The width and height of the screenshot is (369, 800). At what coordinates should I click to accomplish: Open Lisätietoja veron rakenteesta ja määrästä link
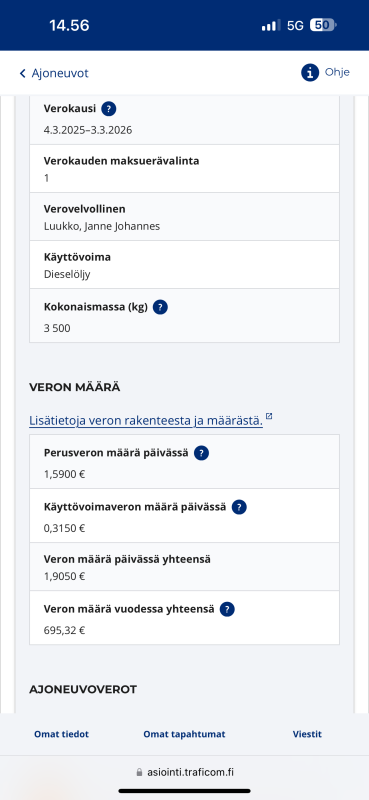pos(146,421)
